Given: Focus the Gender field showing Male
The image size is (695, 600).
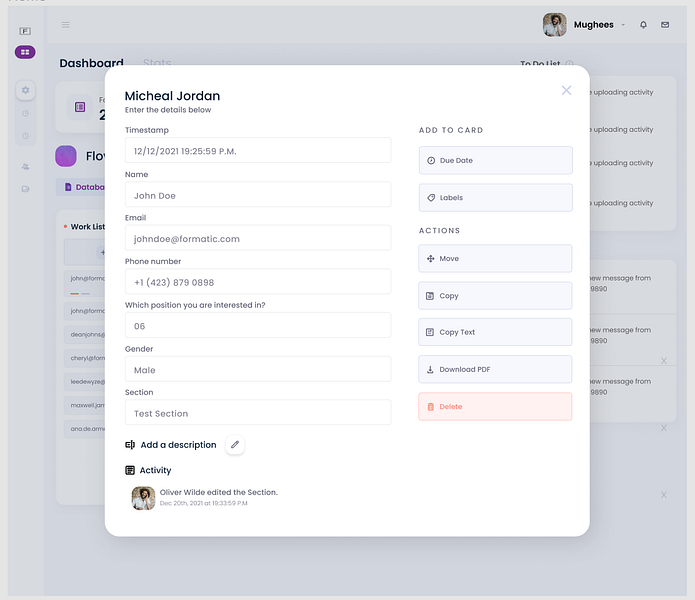Looking at the screenshot, I should coord(258,369).
